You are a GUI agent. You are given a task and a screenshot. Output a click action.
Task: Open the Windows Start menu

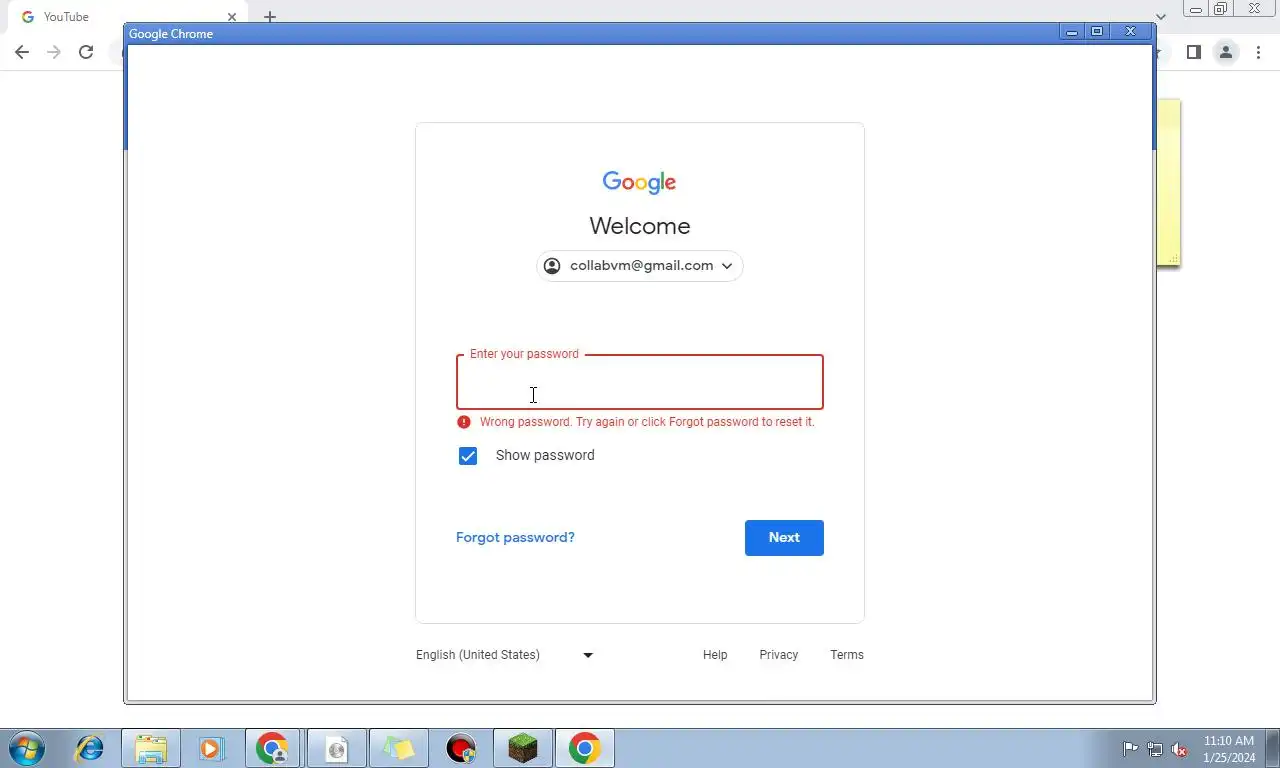[28, 748]
